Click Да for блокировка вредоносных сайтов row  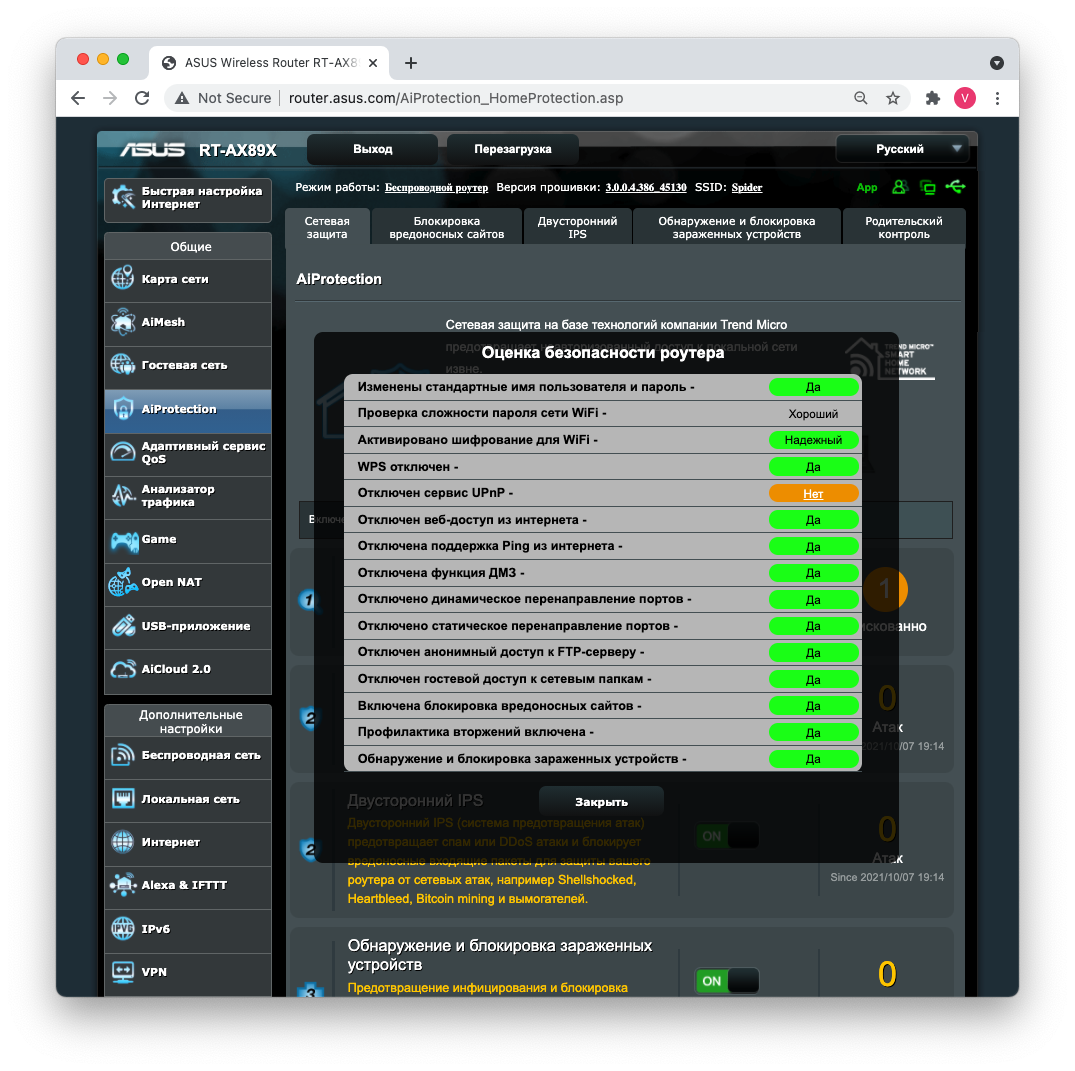[x=813, y=706]
